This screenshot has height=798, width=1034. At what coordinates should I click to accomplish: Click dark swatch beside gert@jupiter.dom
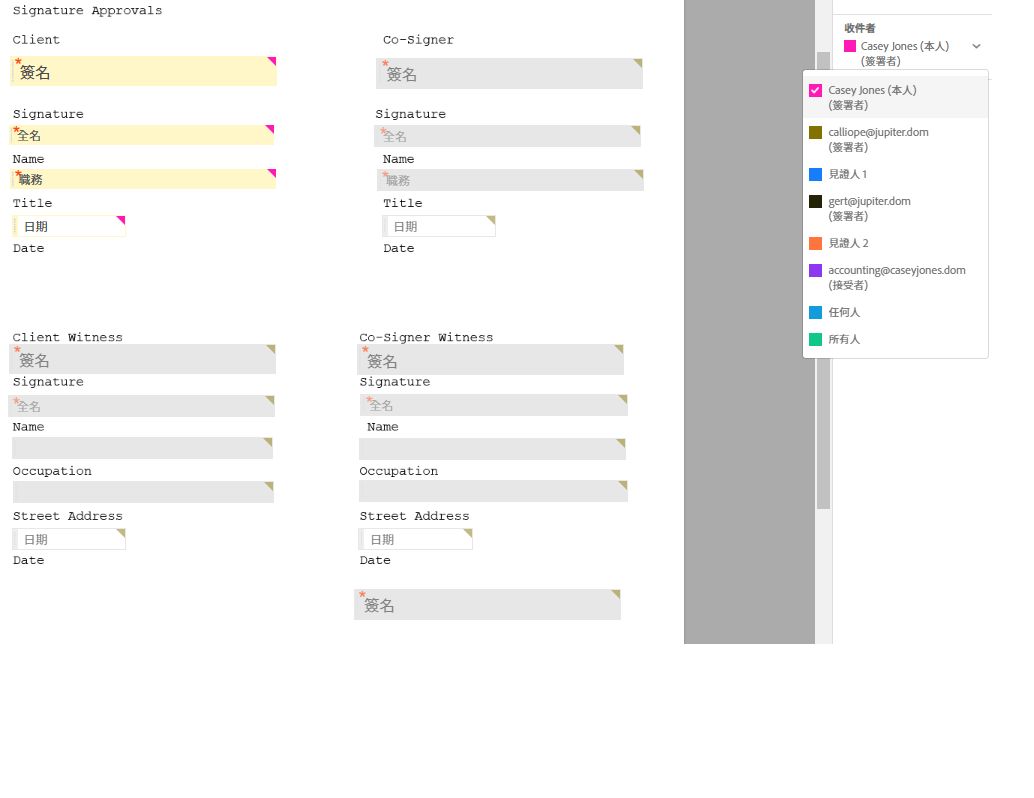816,202
